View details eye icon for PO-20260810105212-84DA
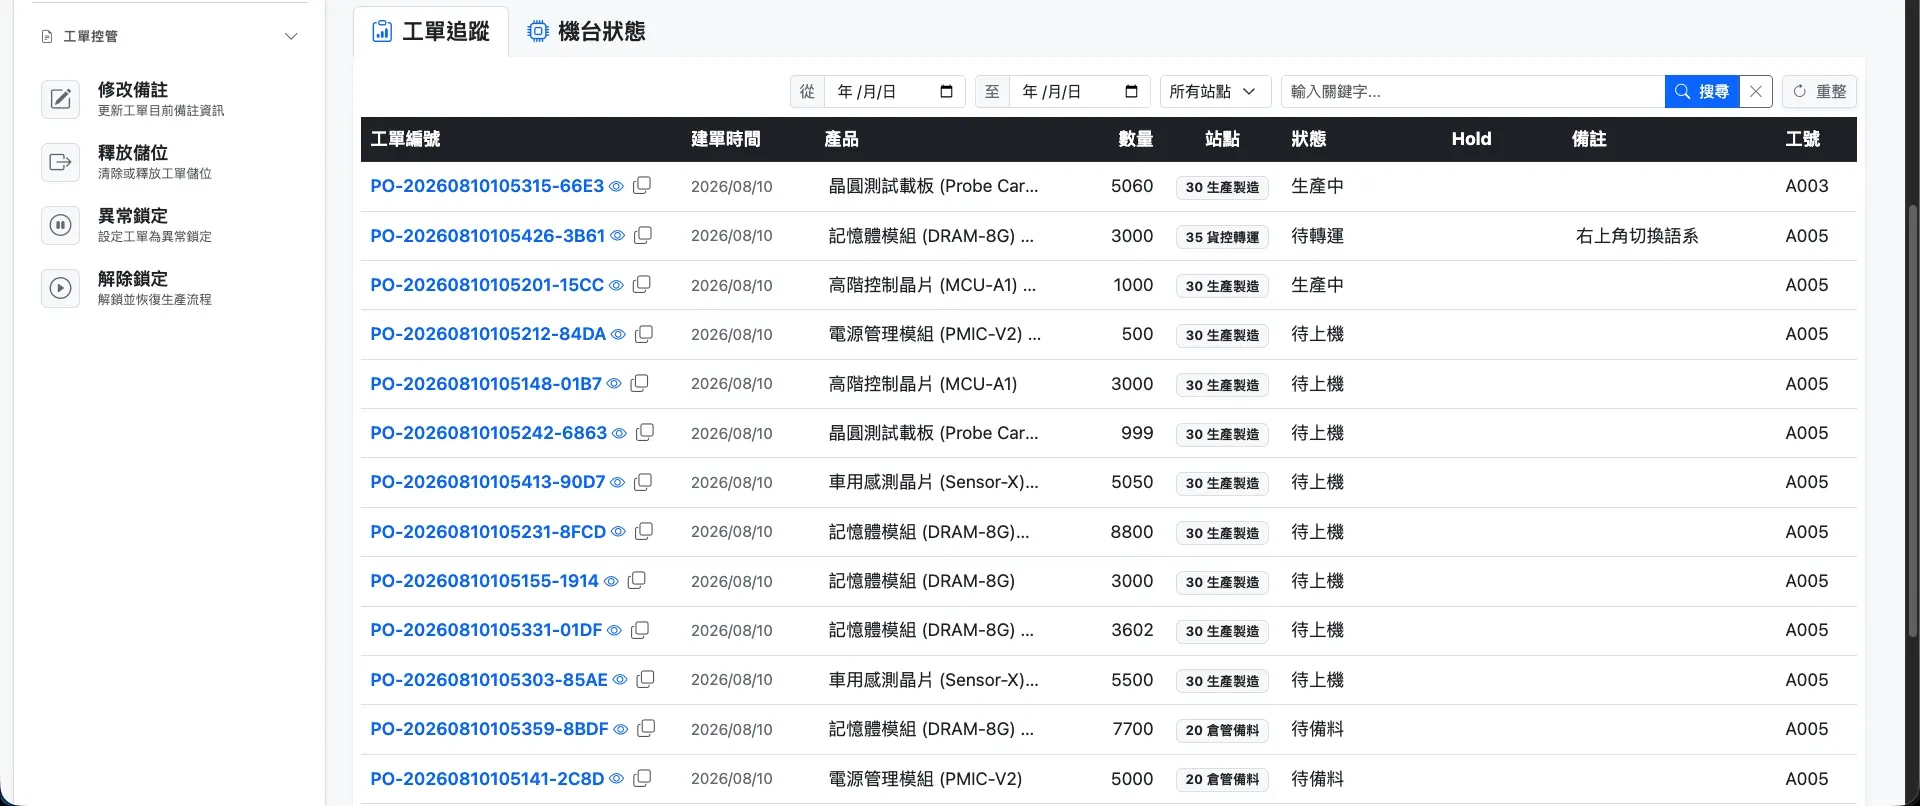 pyautogui.click(x=618, y=334)
